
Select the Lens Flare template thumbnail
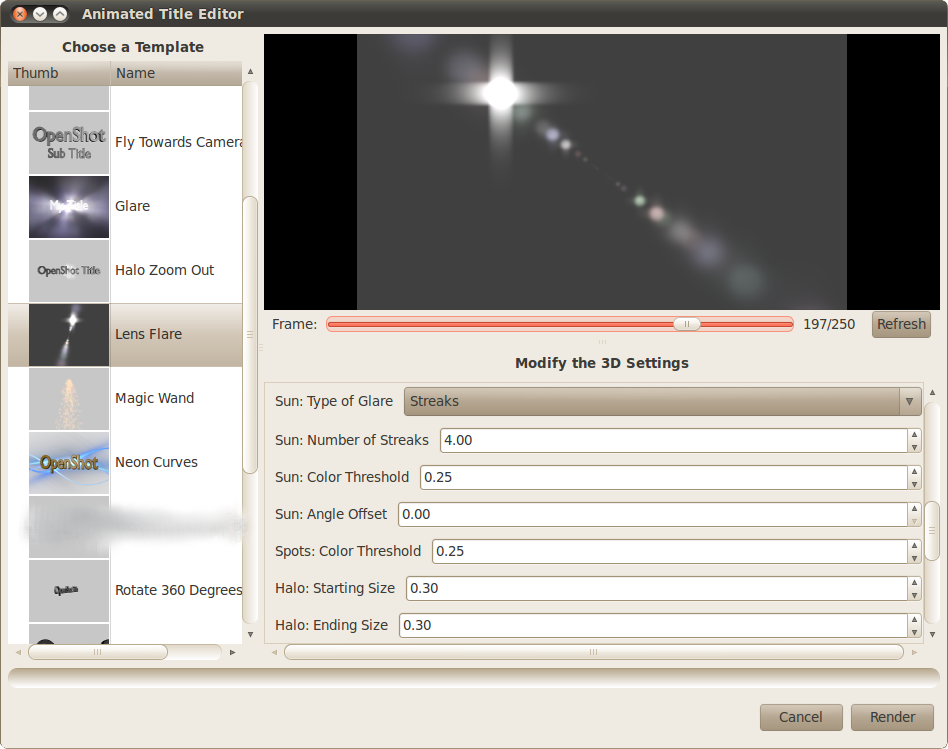(68, 335)
